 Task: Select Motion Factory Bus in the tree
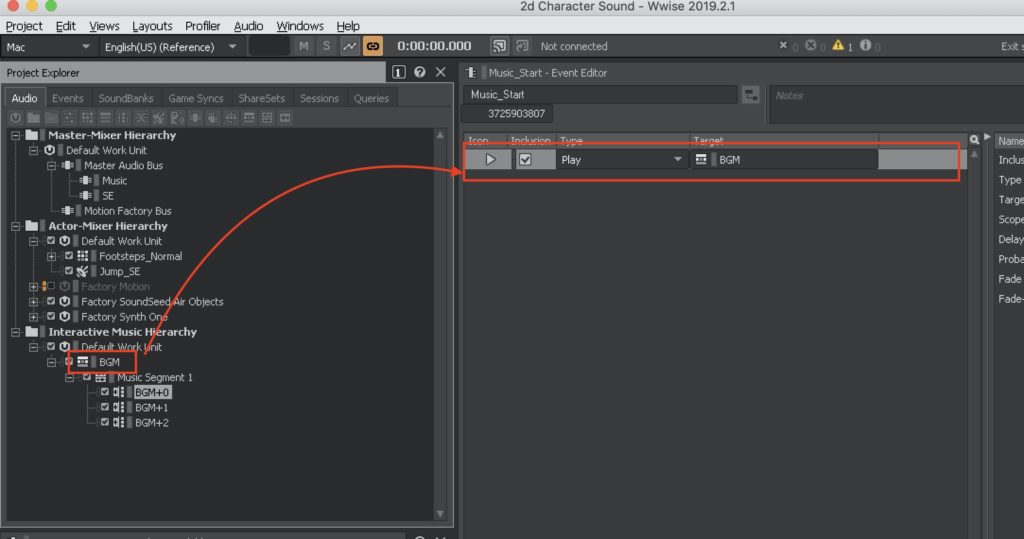click(x=127, y=211)
